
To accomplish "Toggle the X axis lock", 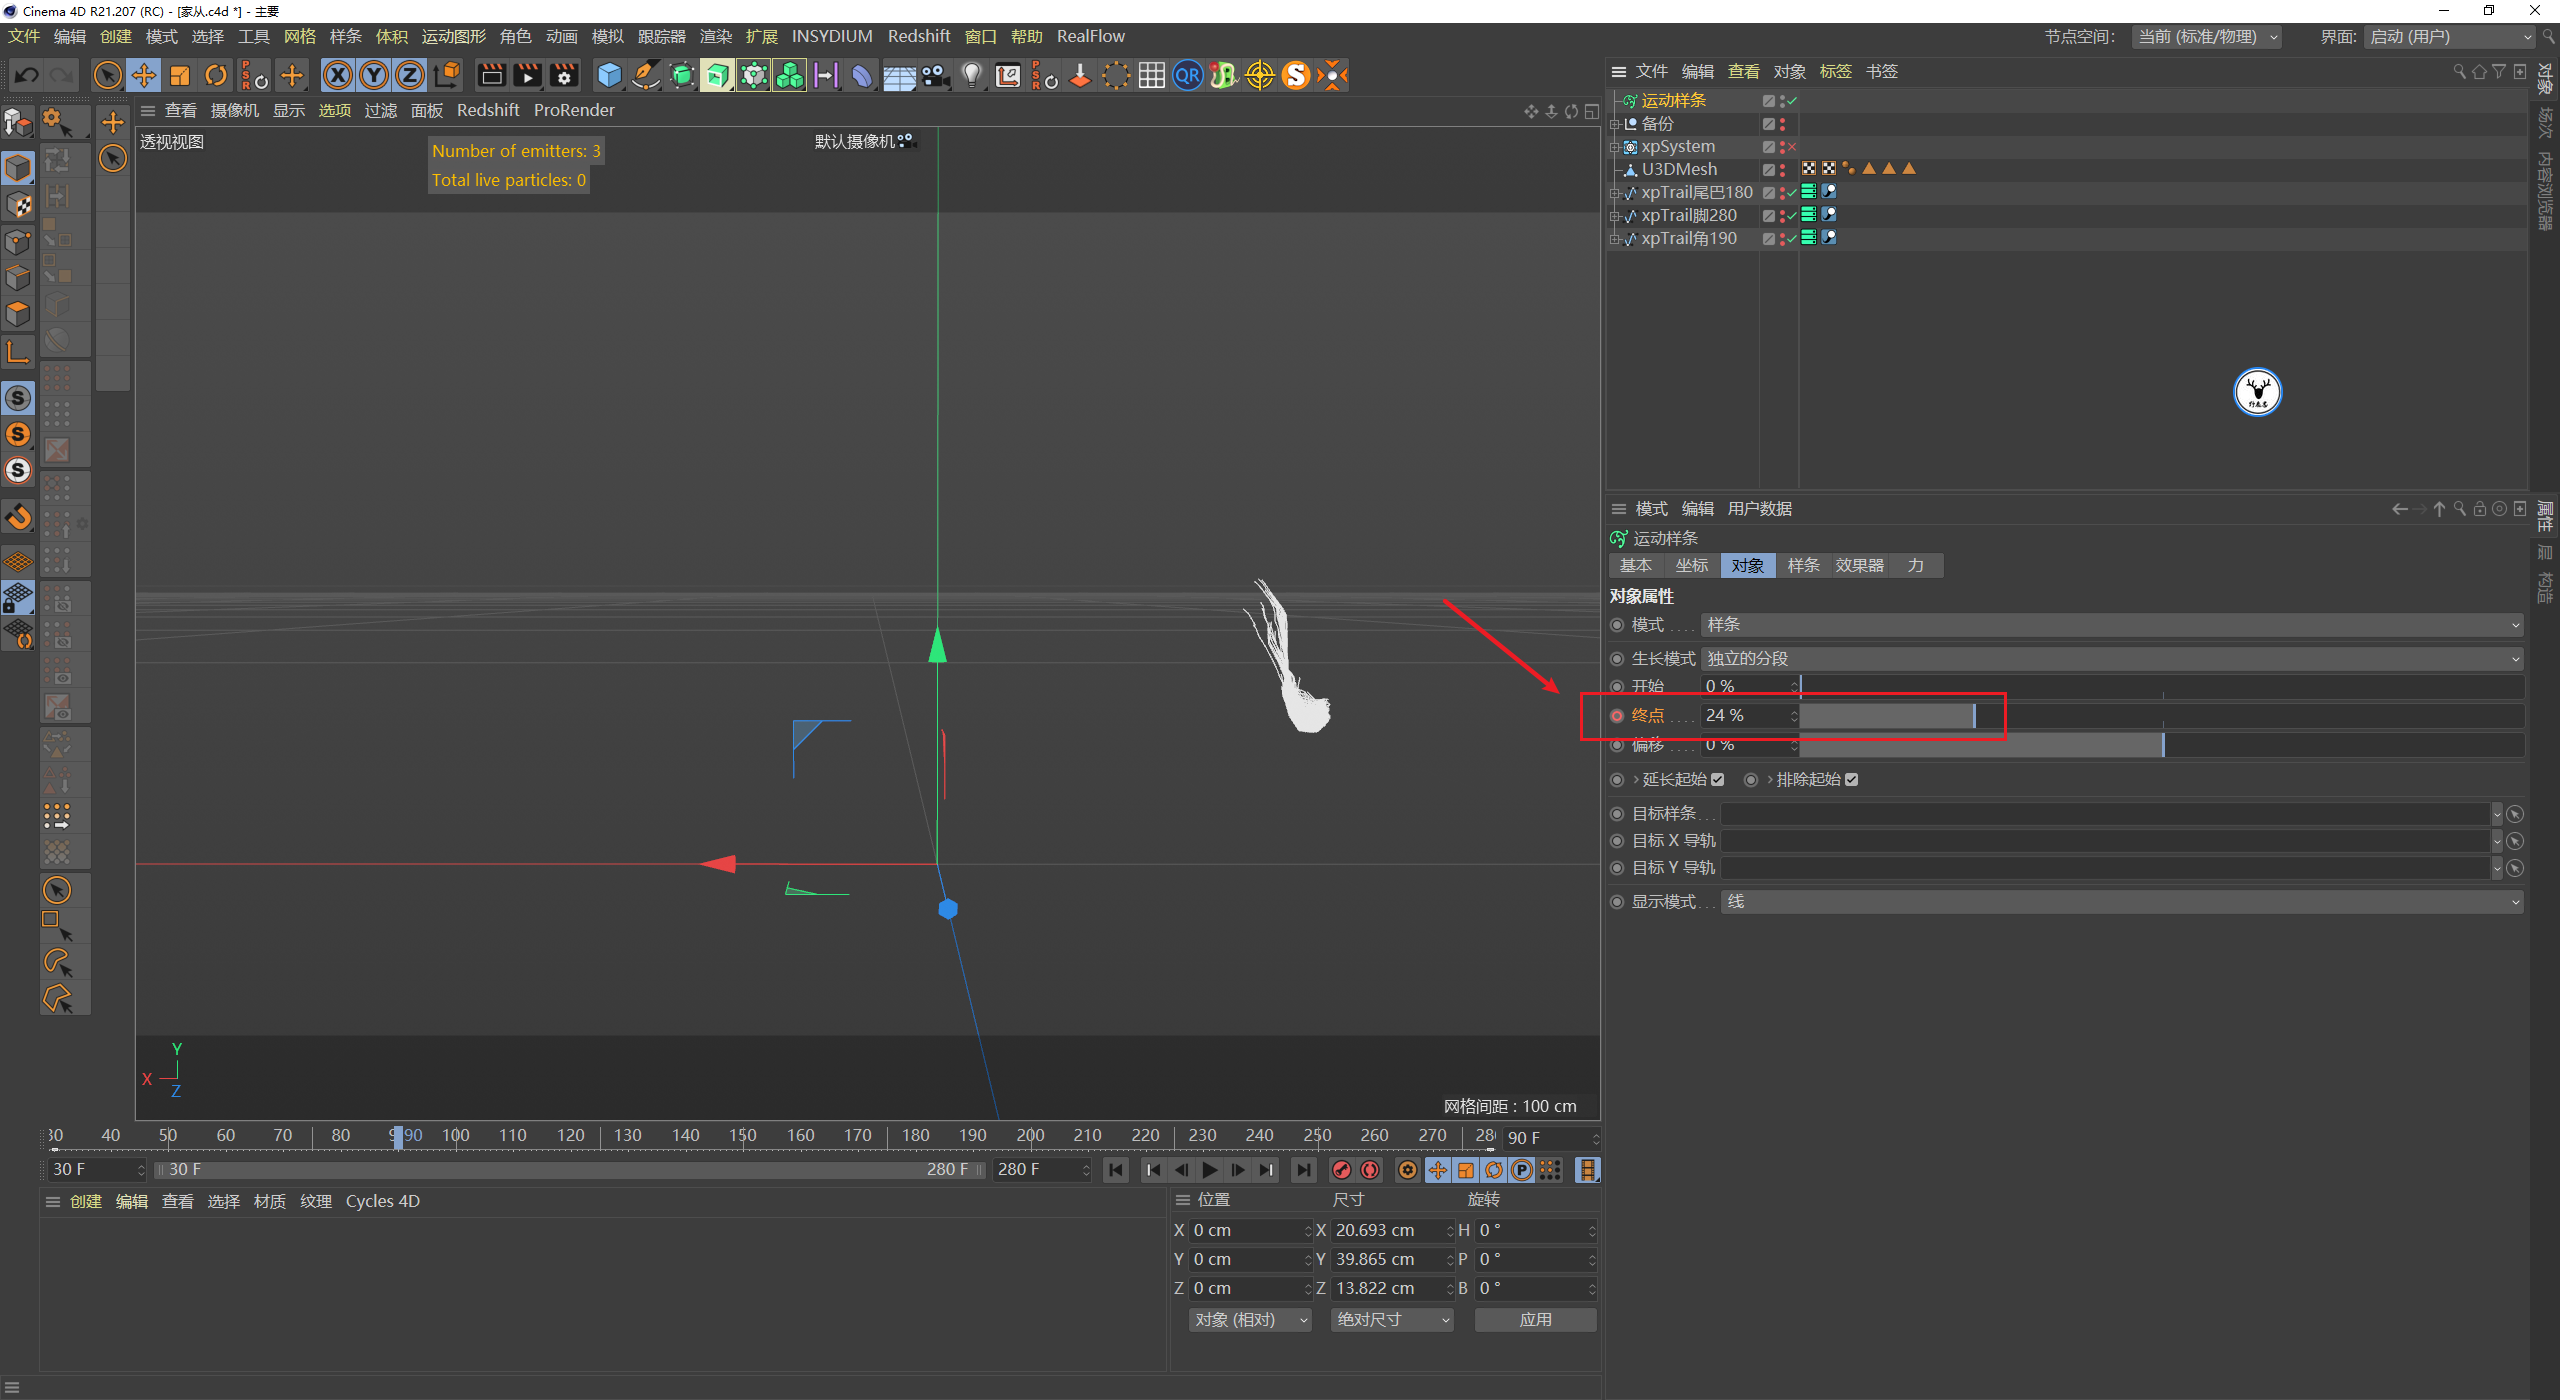I will (x=338, y=76).
